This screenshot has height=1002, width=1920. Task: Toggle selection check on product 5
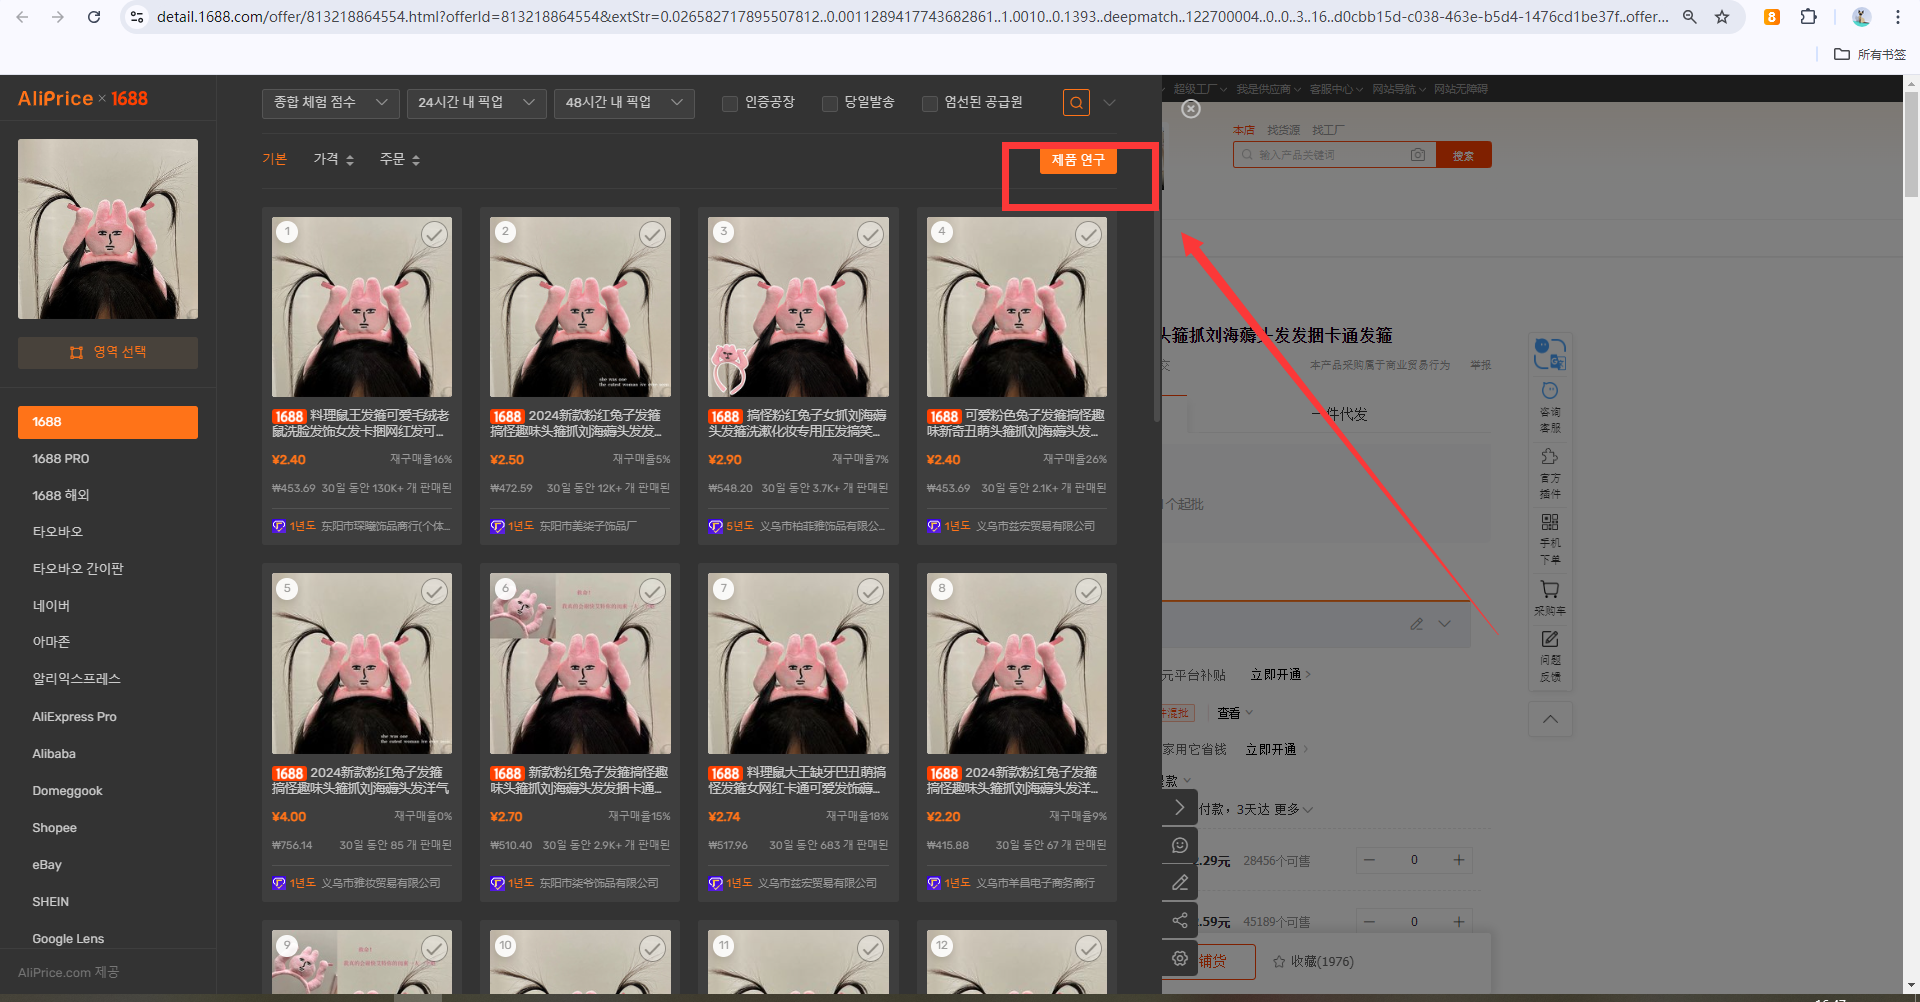[434, 591]
